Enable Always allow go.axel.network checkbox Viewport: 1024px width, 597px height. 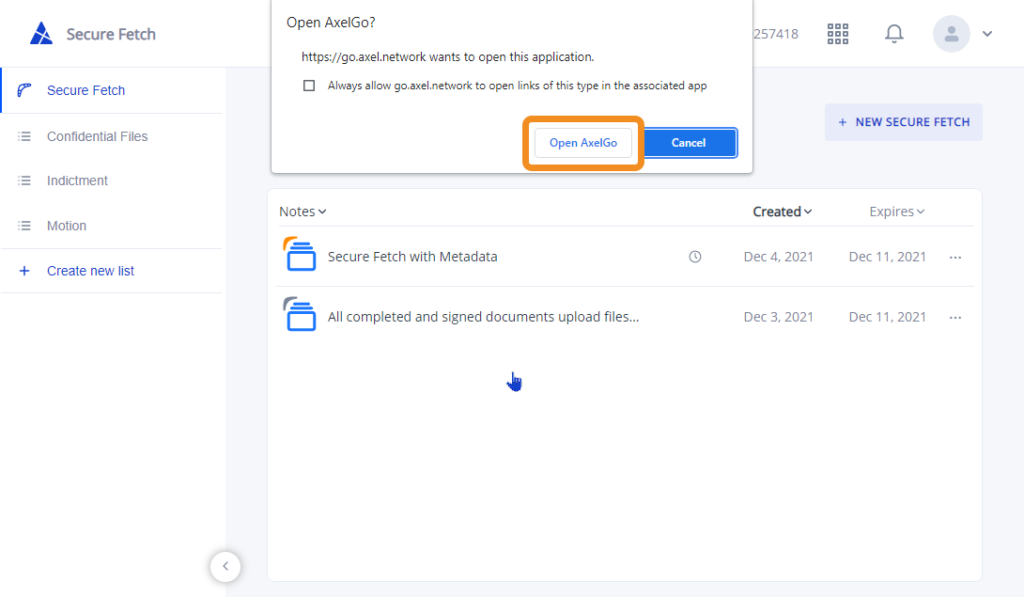point(309,86)
